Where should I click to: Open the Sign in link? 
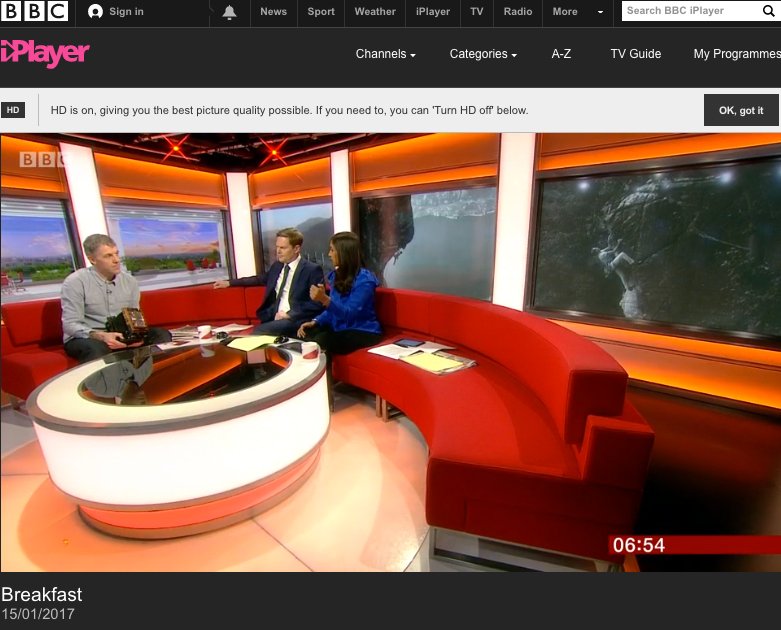127,11
